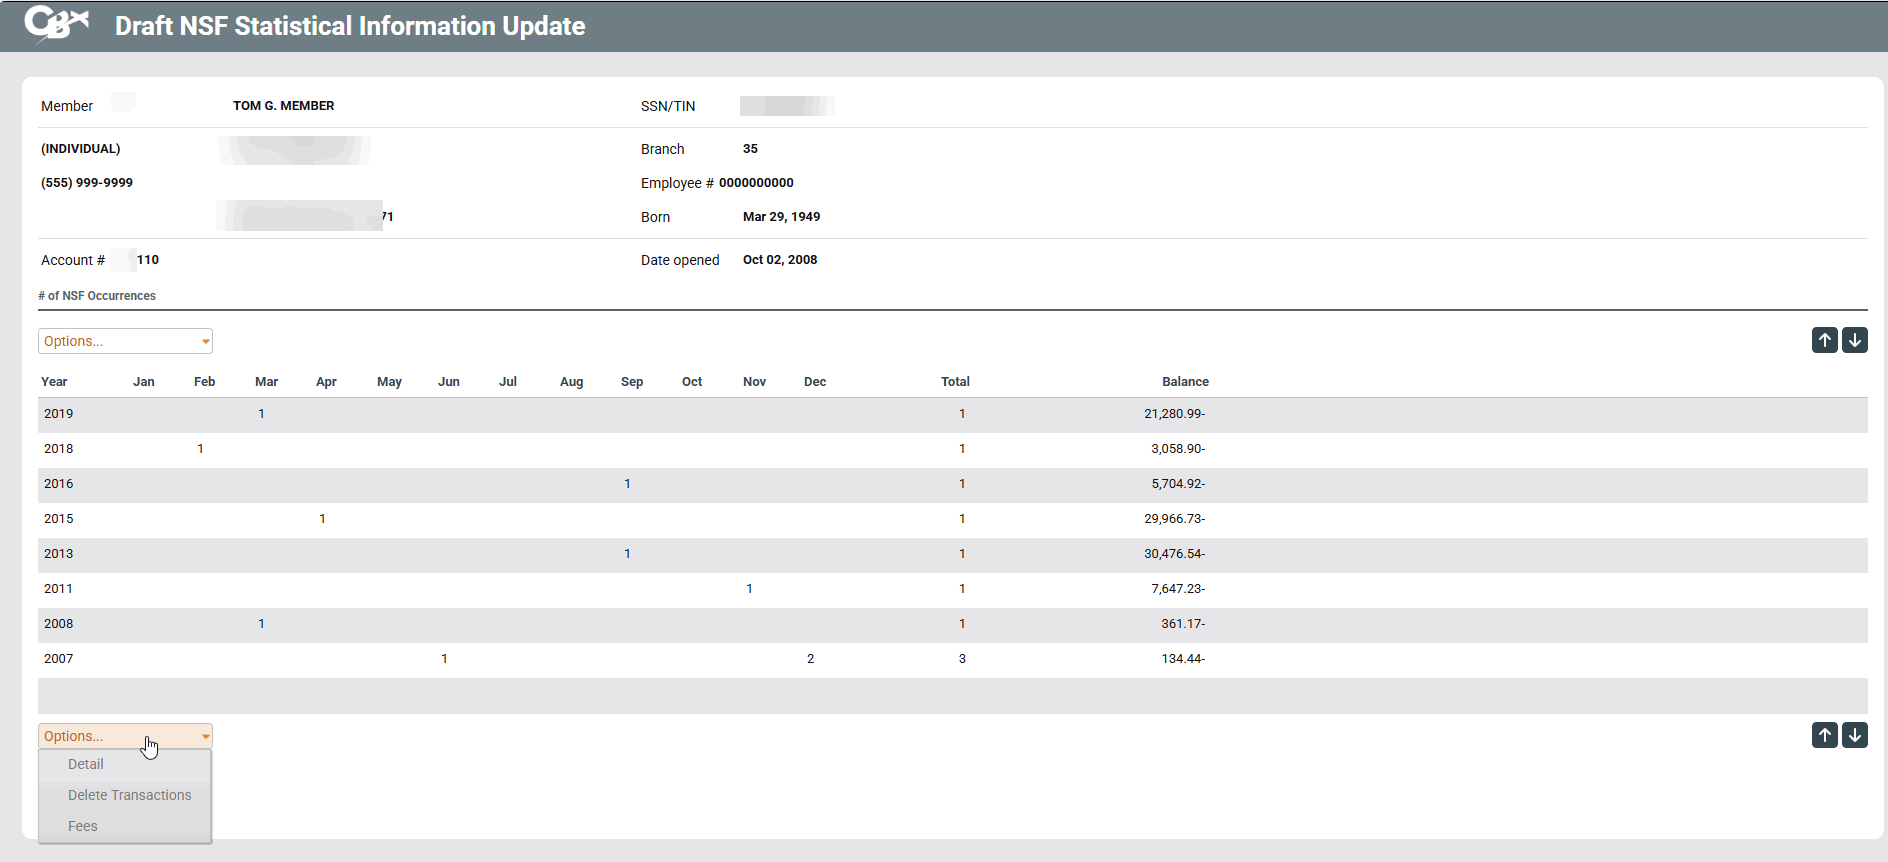Click the bottom down arrow icon
The width and height of the screenshot is (1888, 862).
[x=1854, y=735]
